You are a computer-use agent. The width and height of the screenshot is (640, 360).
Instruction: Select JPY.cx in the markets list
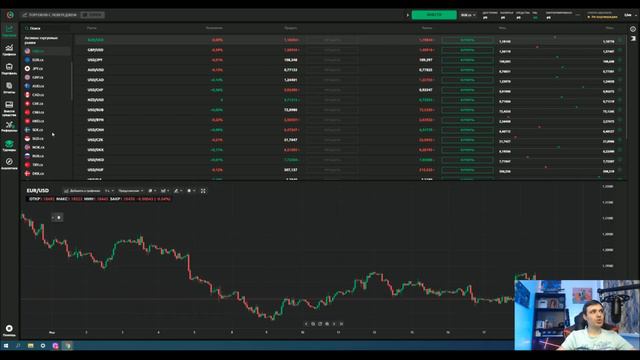click(x=47, y=69)
